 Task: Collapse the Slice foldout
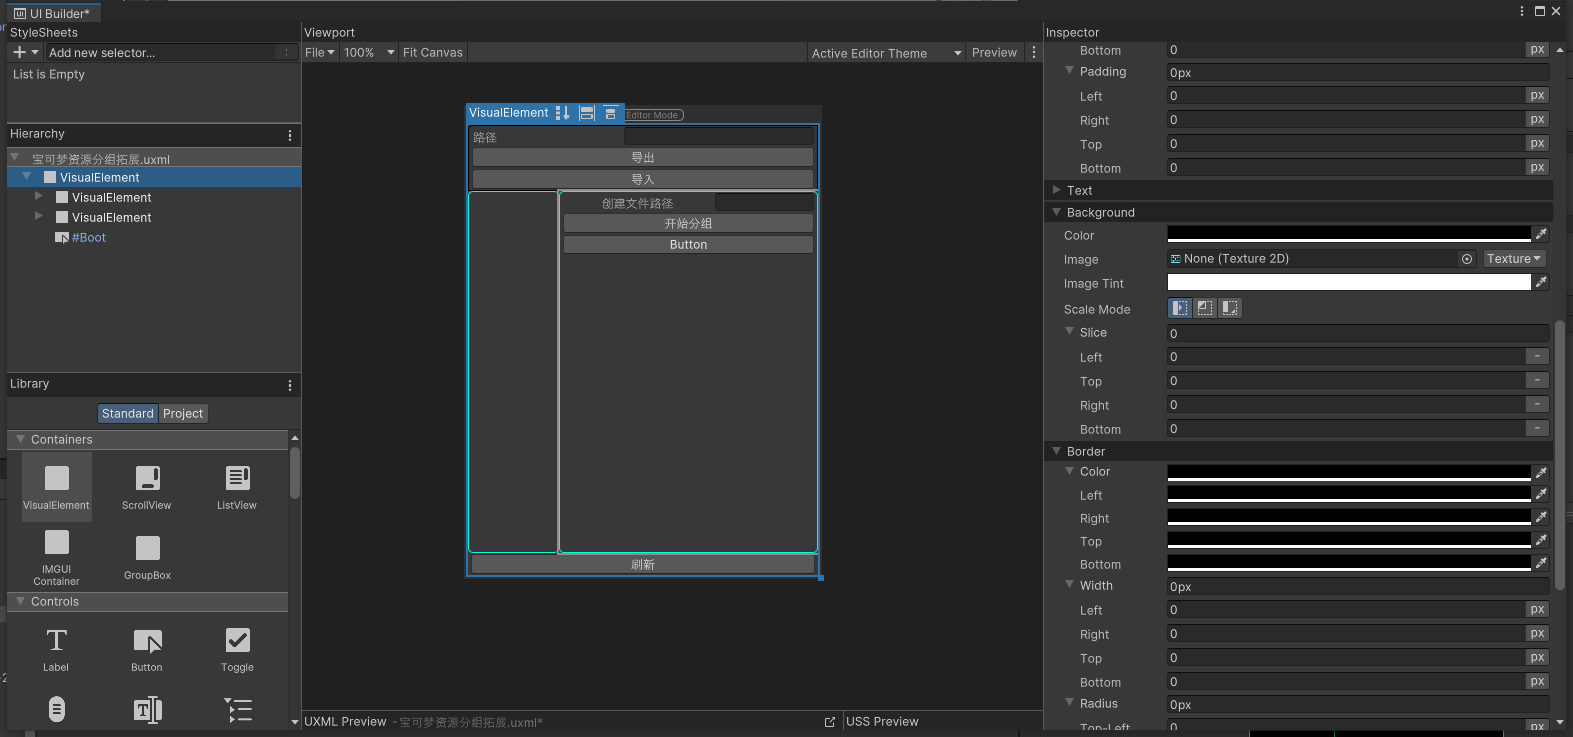tap(1070, 332)
